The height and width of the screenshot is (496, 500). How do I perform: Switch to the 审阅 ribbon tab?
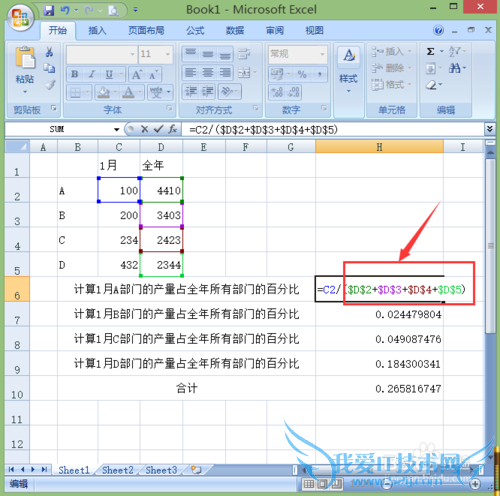coord(275,31)
